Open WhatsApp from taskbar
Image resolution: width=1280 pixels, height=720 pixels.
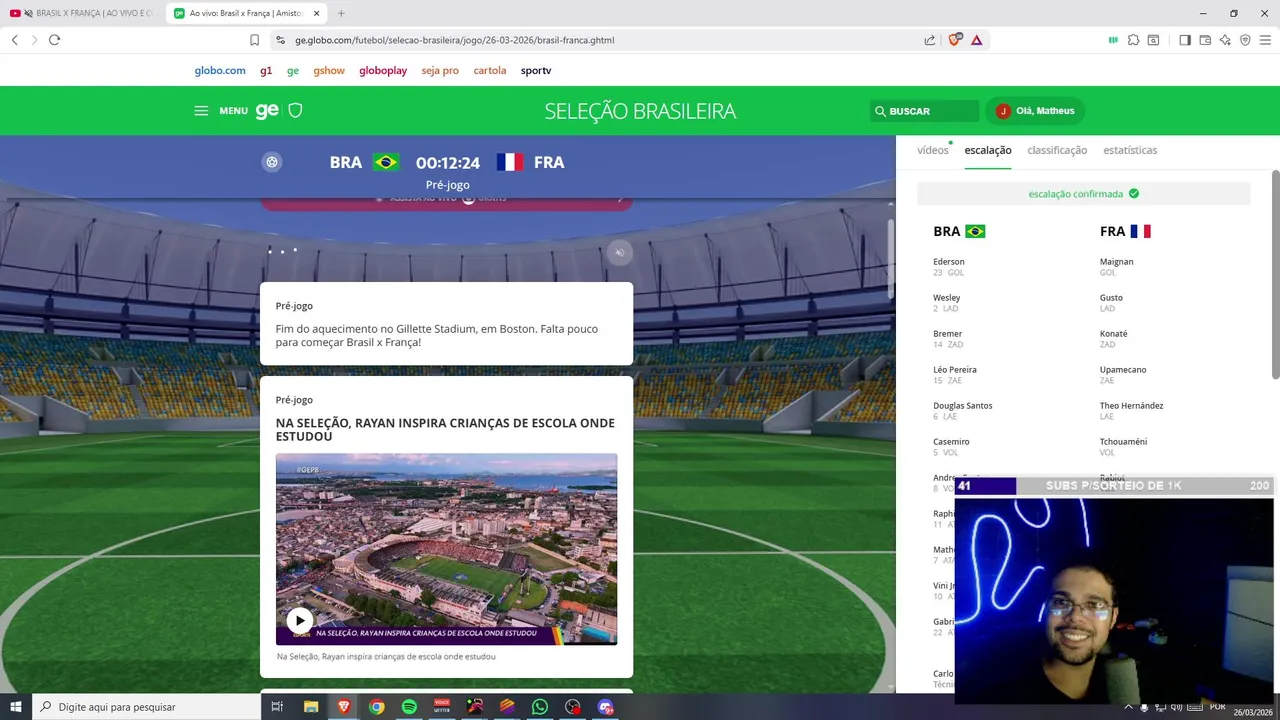point(540,707)
